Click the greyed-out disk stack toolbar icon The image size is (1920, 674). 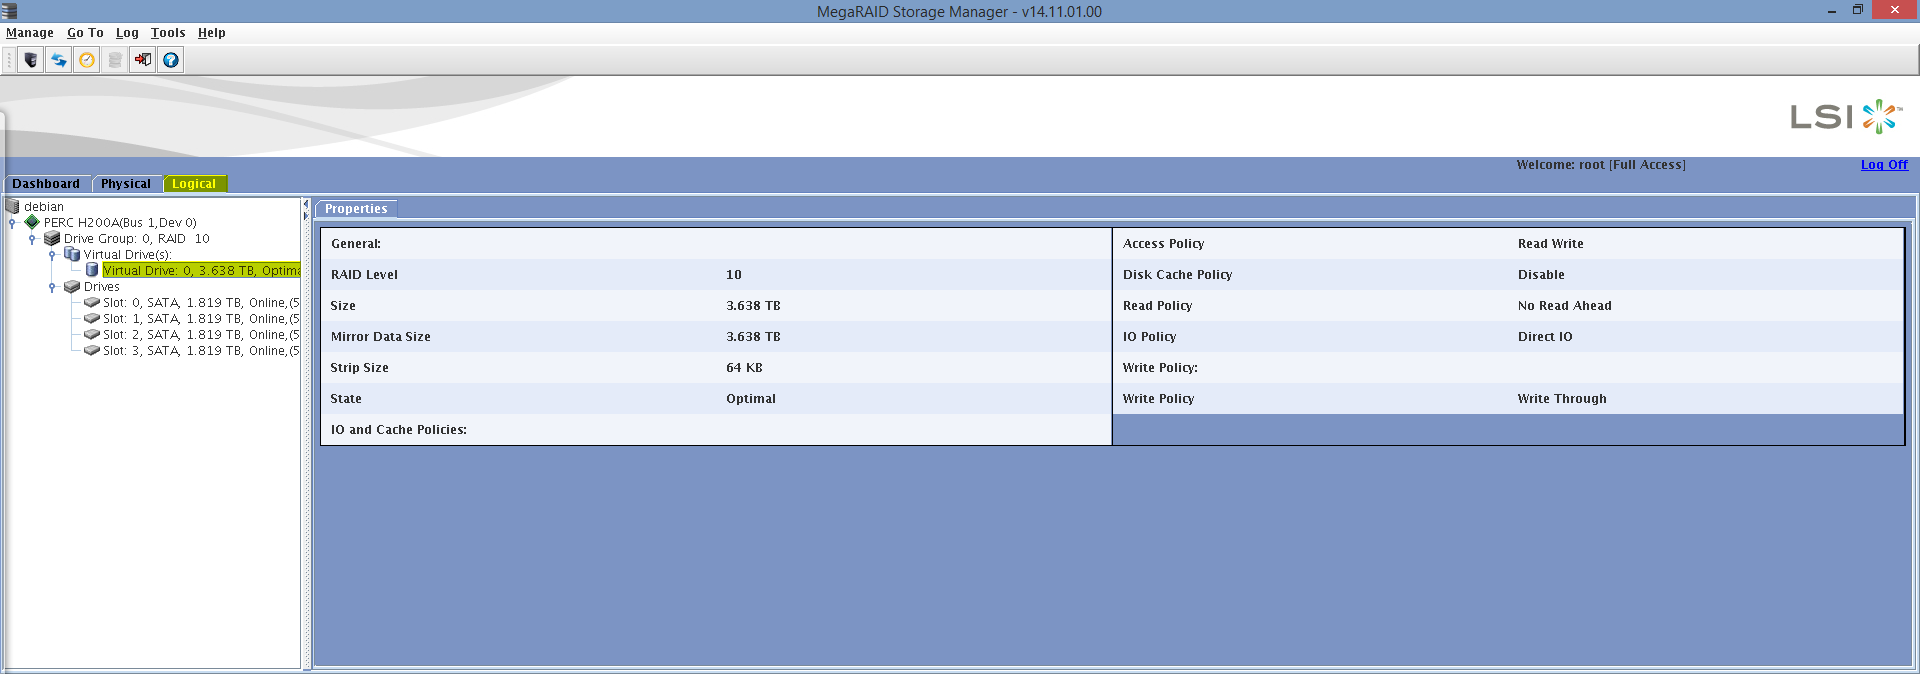pyautogui.click(x=115, y=60)
